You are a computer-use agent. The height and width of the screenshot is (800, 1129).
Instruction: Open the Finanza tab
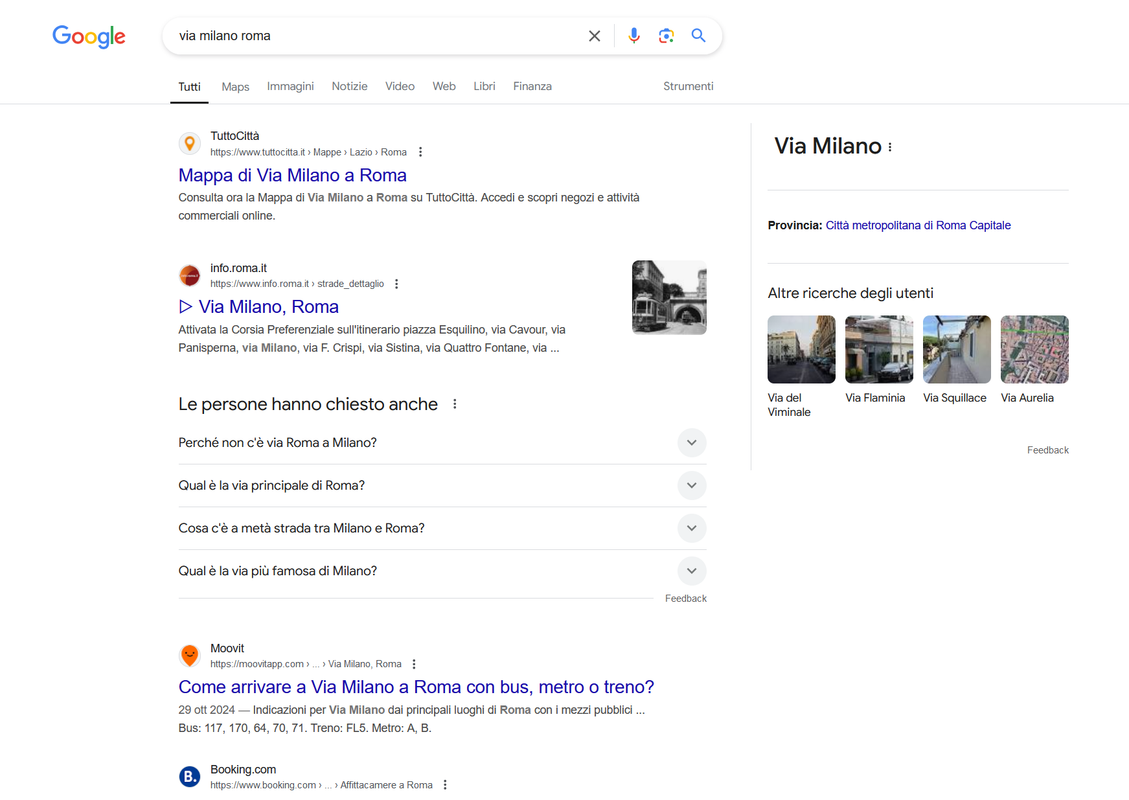point(532,86)
